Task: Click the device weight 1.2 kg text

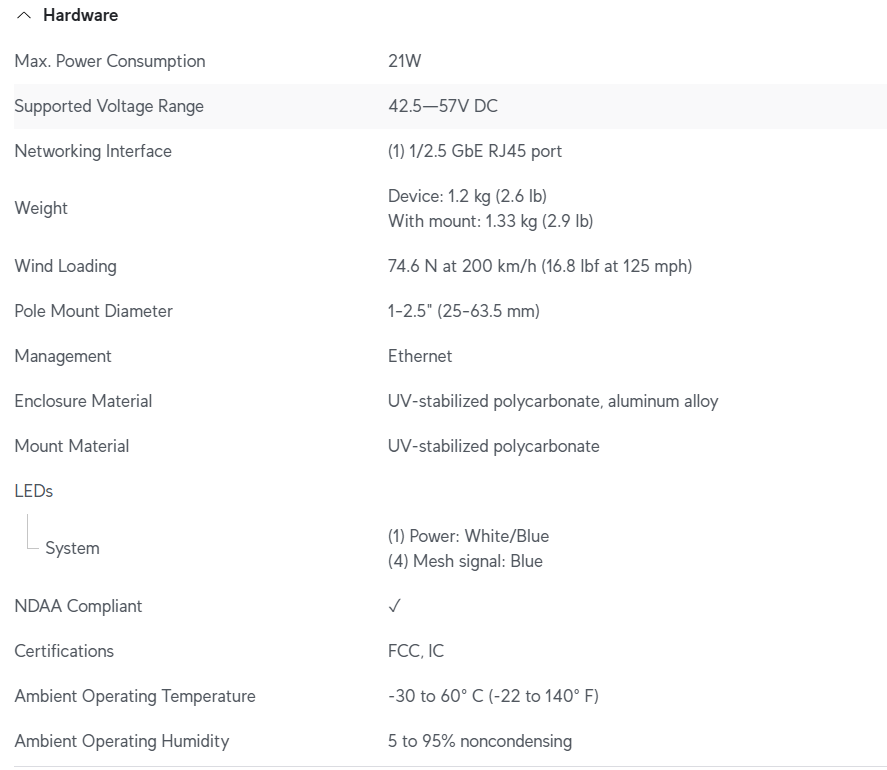Action: point(467,196)
